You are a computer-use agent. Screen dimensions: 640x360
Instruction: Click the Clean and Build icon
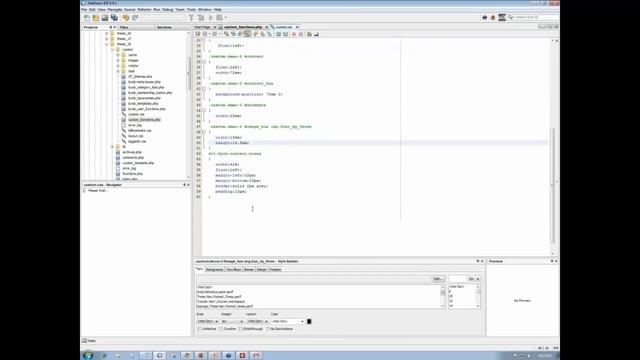tap(201, 18)
